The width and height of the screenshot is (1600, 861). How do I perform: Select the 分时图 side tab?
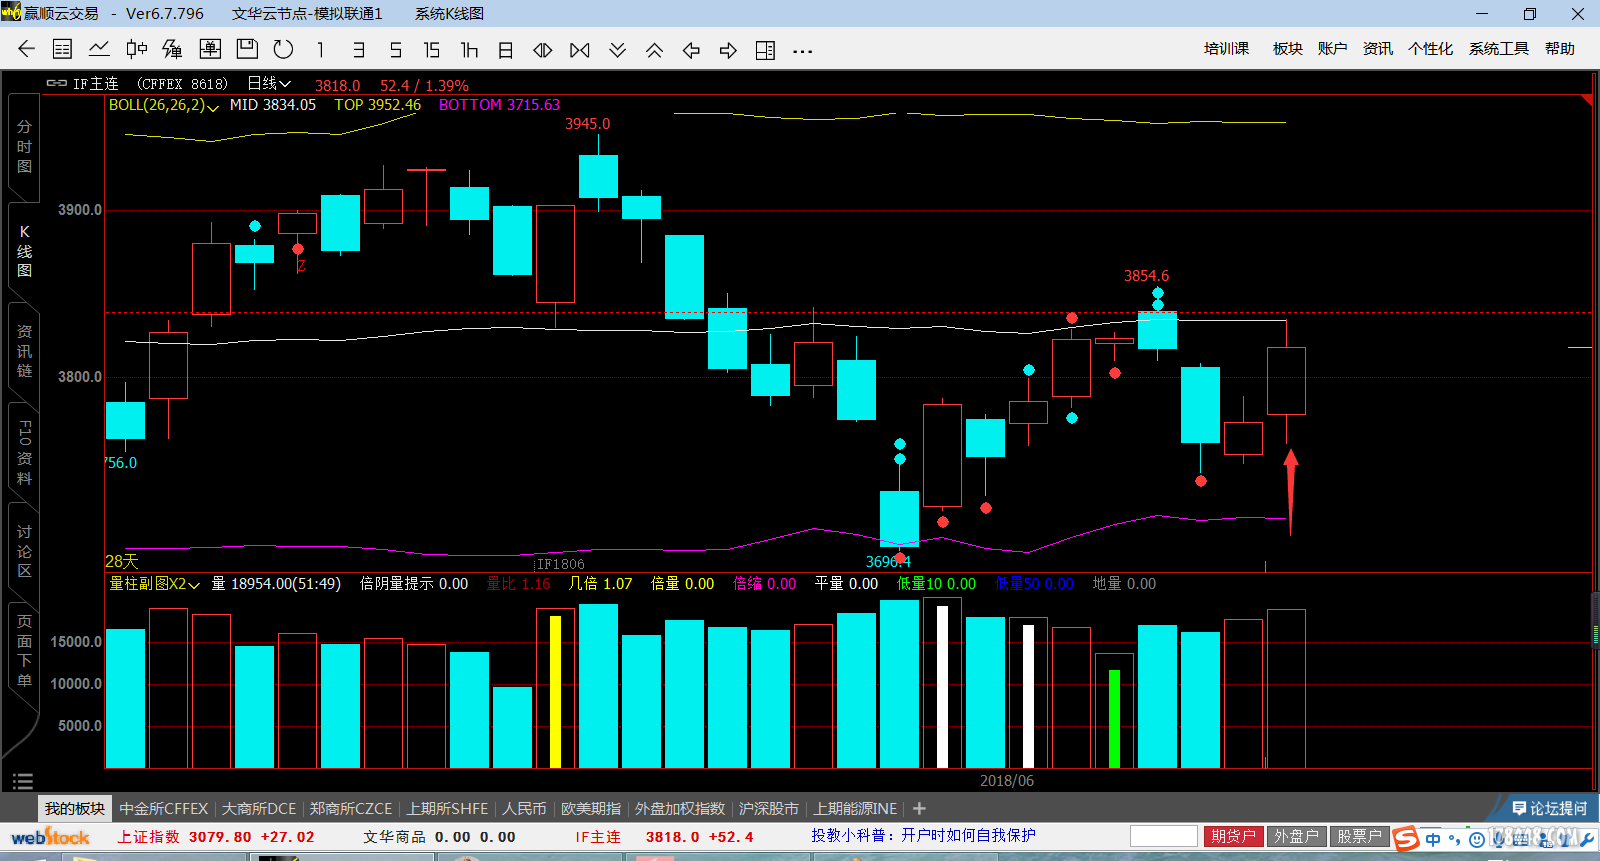pos(24,147)
